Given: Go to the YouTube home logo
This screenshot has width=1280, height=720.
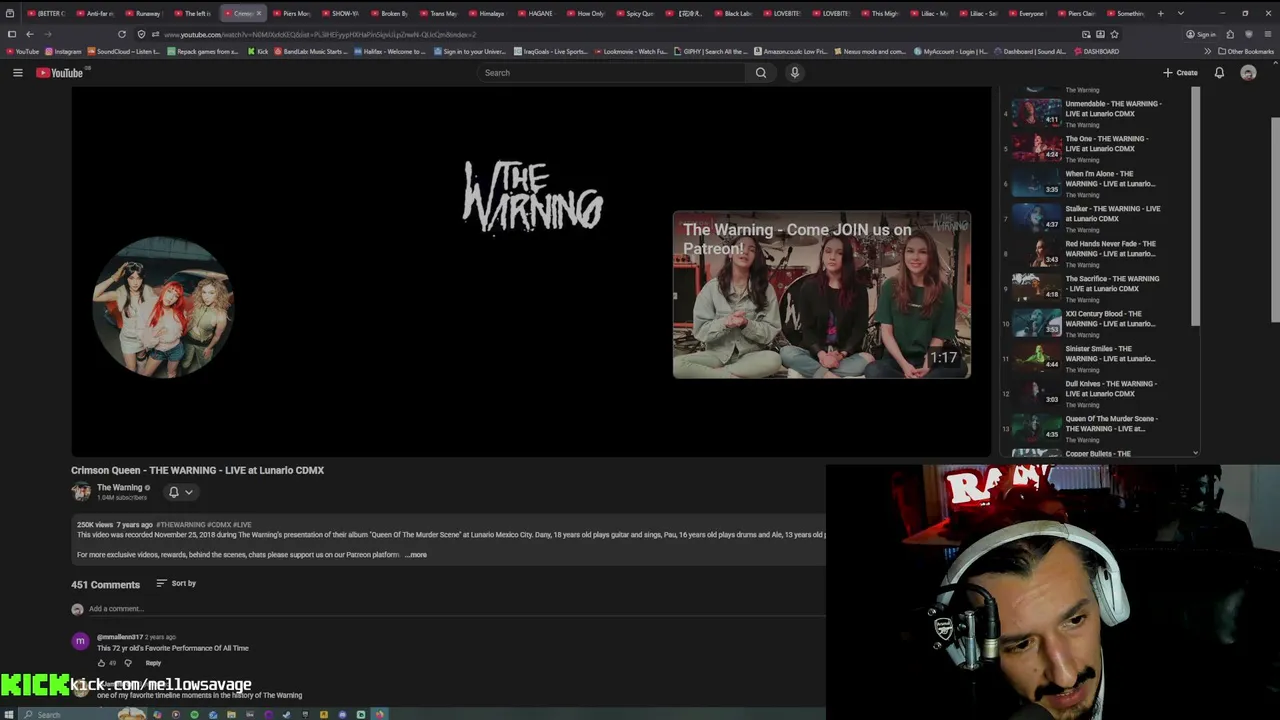Looking at the screenshot, I should 60,72.
